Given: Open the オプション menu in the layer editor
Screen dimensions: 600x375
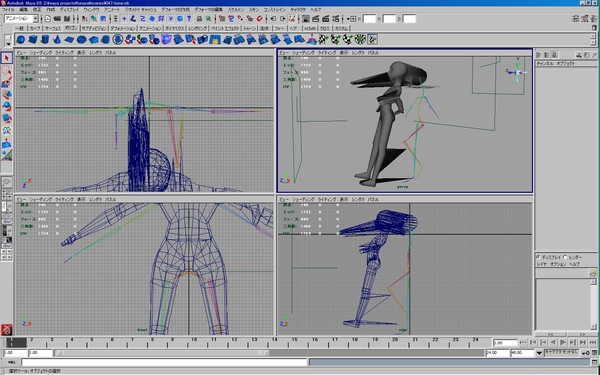Looking at the screenshot, I should [x=558, y=264].
